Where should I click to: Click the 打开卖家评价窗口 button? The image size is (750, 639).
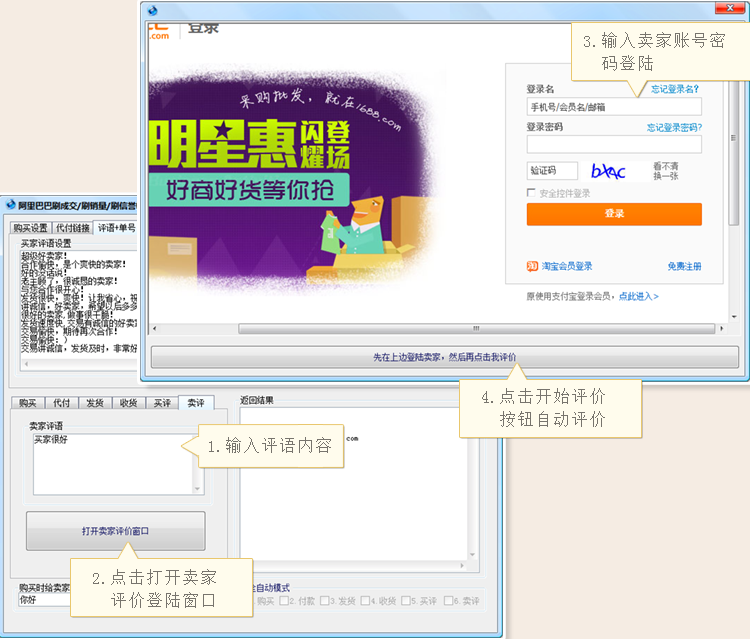tap(116, 531)
